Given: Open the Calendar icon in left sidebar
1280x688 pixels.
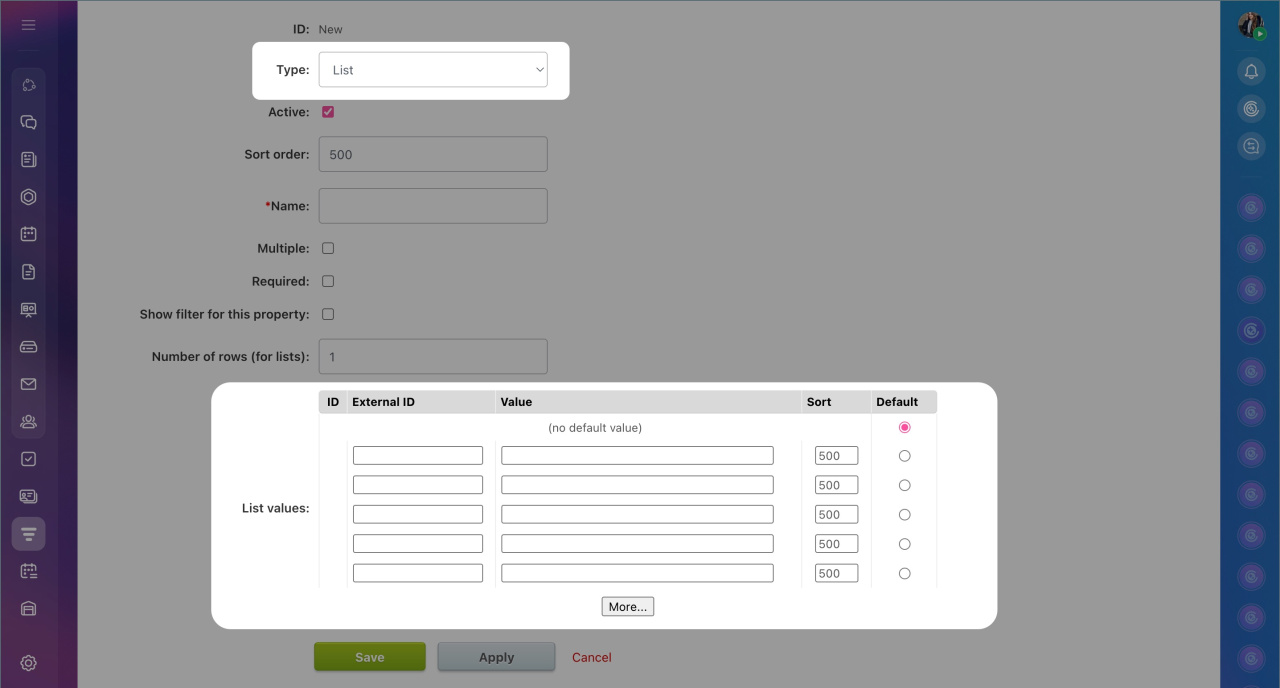Looking at the screenshot, I should 28,234.
